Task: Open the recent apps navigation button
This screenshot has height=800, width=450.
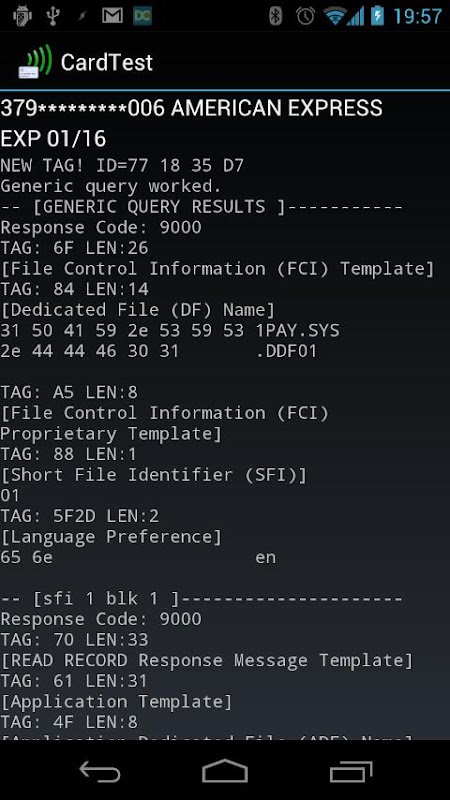Action: 351,770
